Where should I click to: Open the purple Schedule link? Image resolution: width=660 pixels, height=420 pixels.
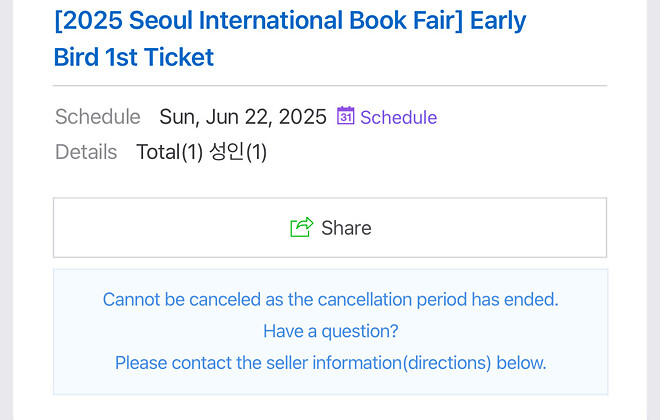point(398,117)
